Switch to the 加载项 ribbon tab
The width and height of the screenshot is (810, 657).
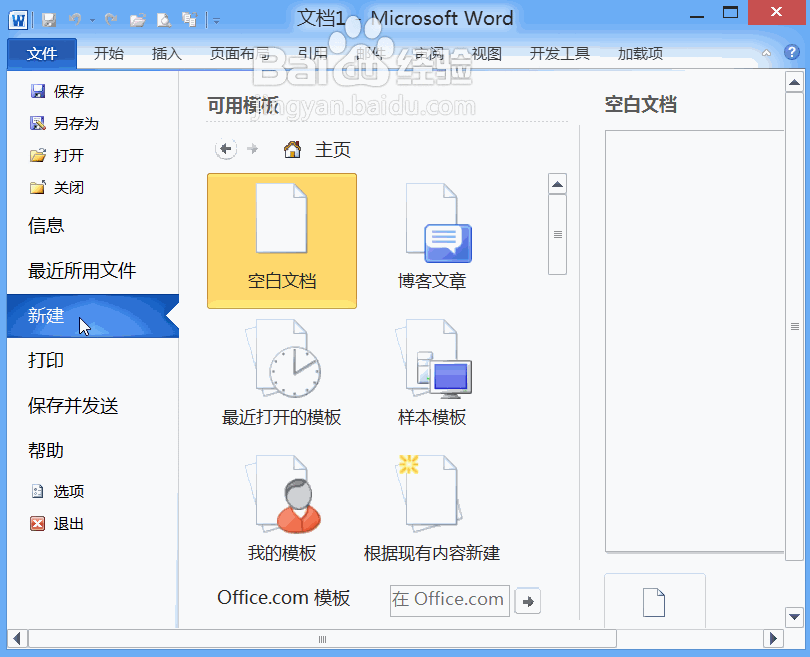click(x=640, y=53)
